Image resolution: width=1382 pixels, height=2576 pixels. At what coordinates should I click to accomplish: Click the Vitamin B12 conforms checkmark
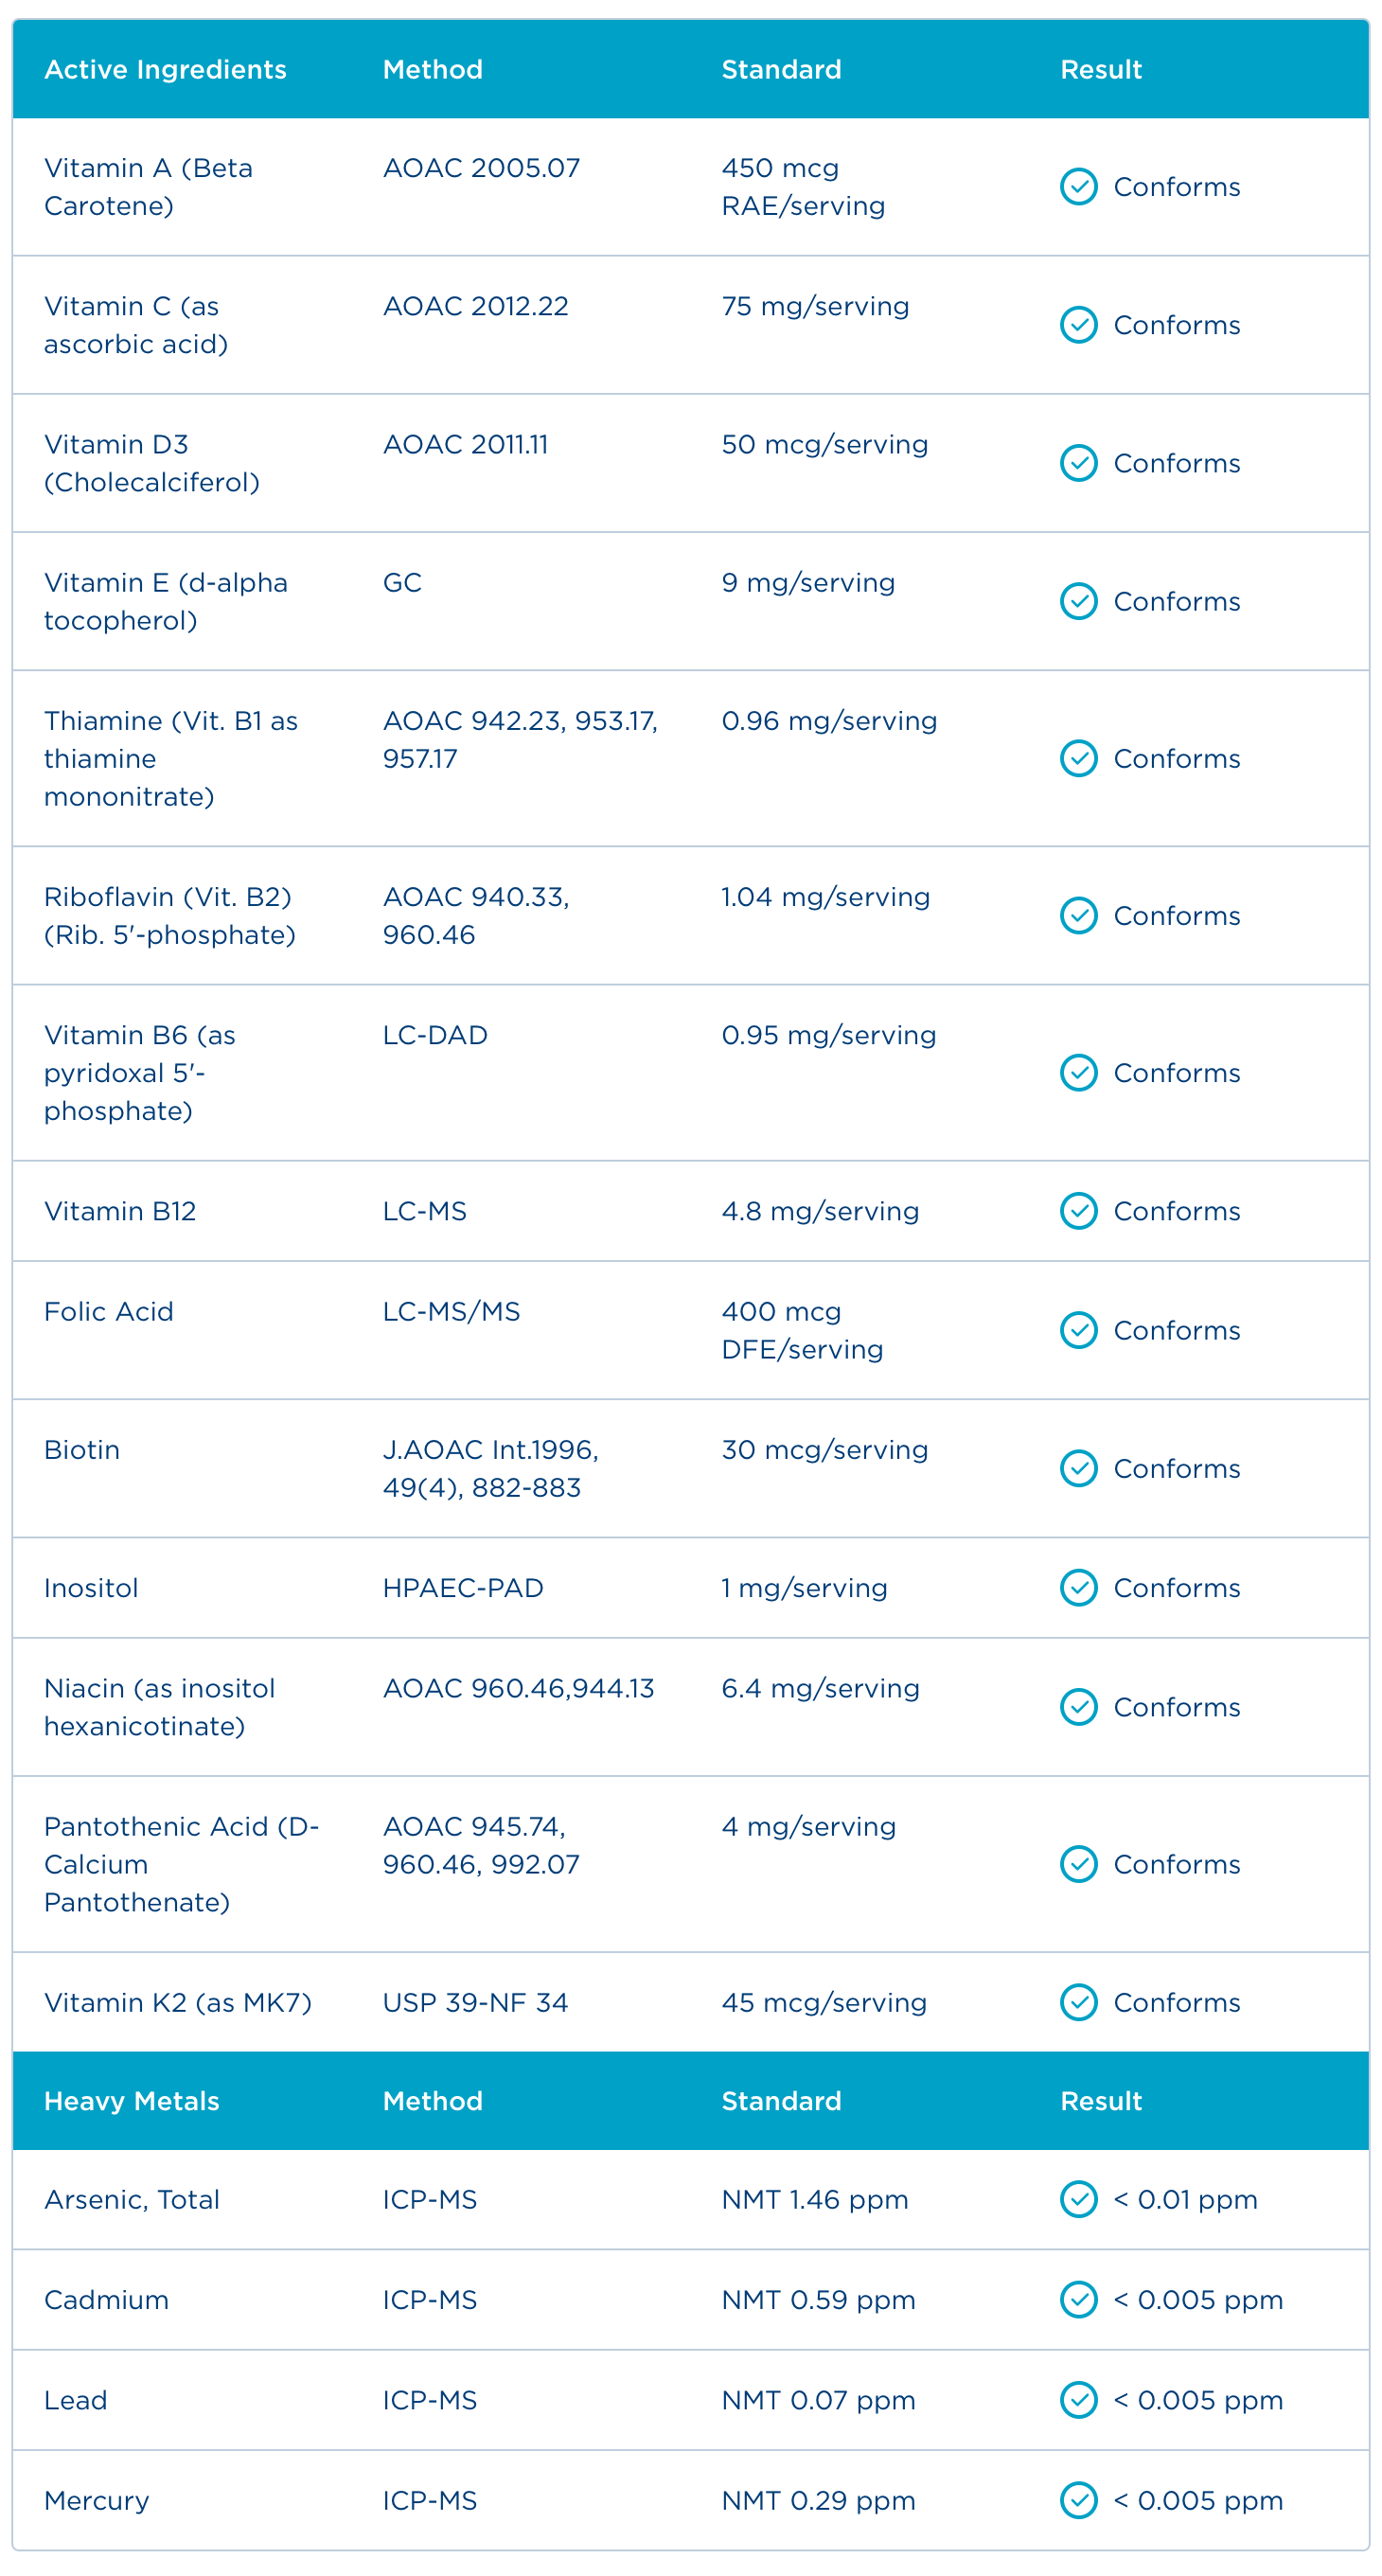1078,1211
